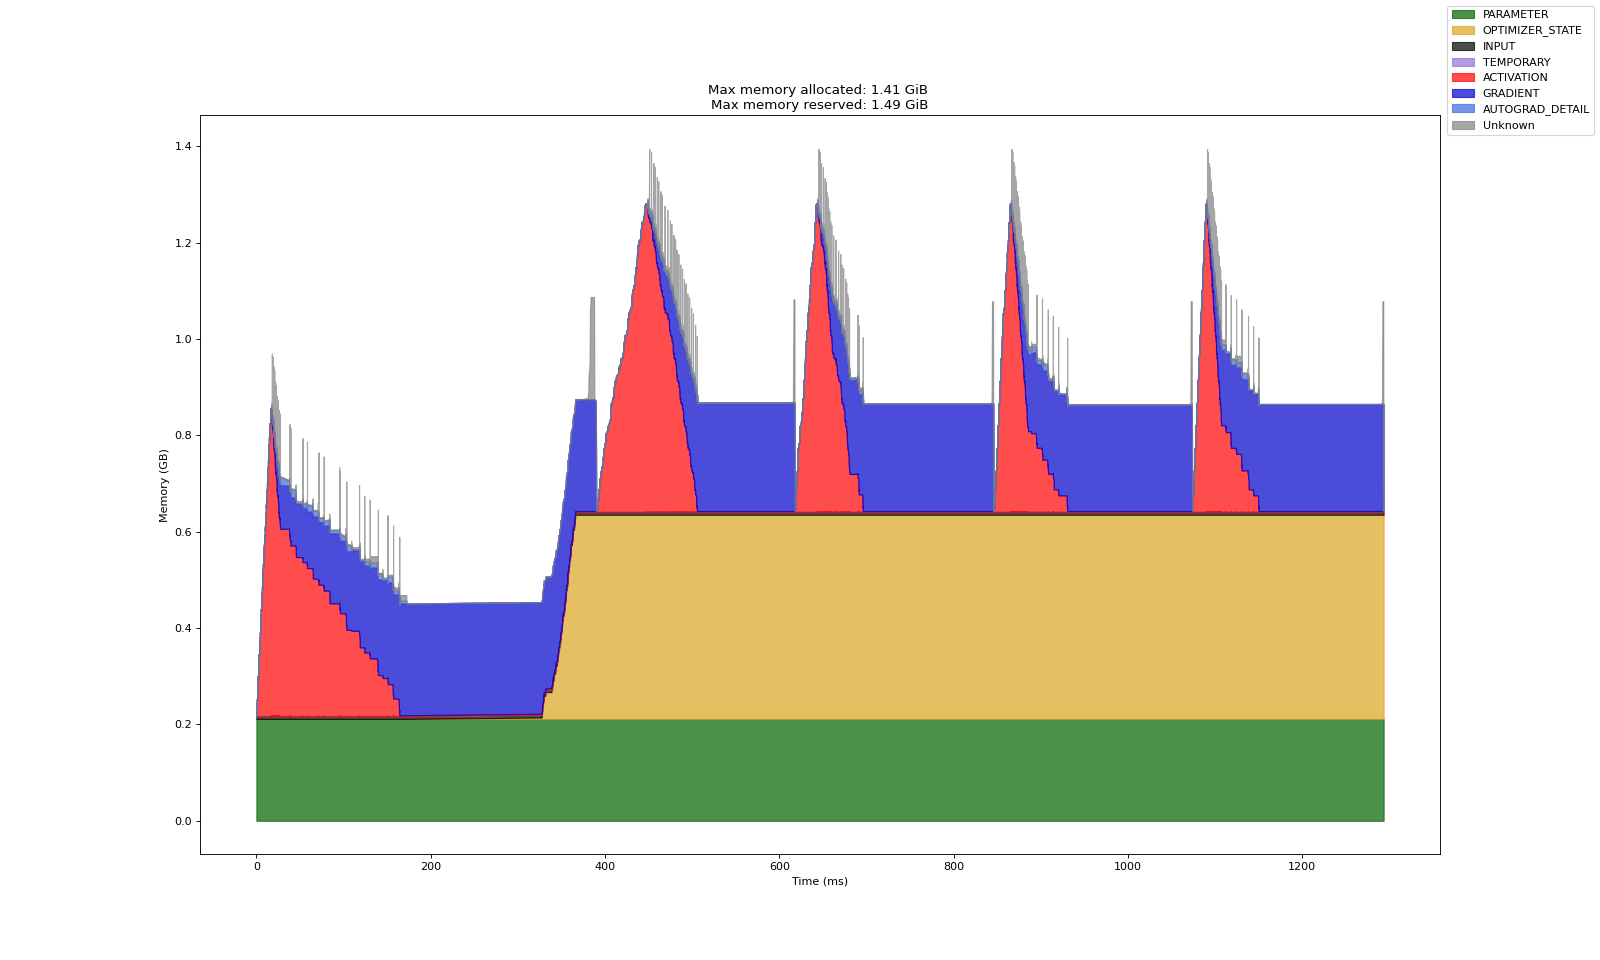Screen dimensions: 1600x960
Task: Select the dark INPUT legend swatch
Action: 1462,47
